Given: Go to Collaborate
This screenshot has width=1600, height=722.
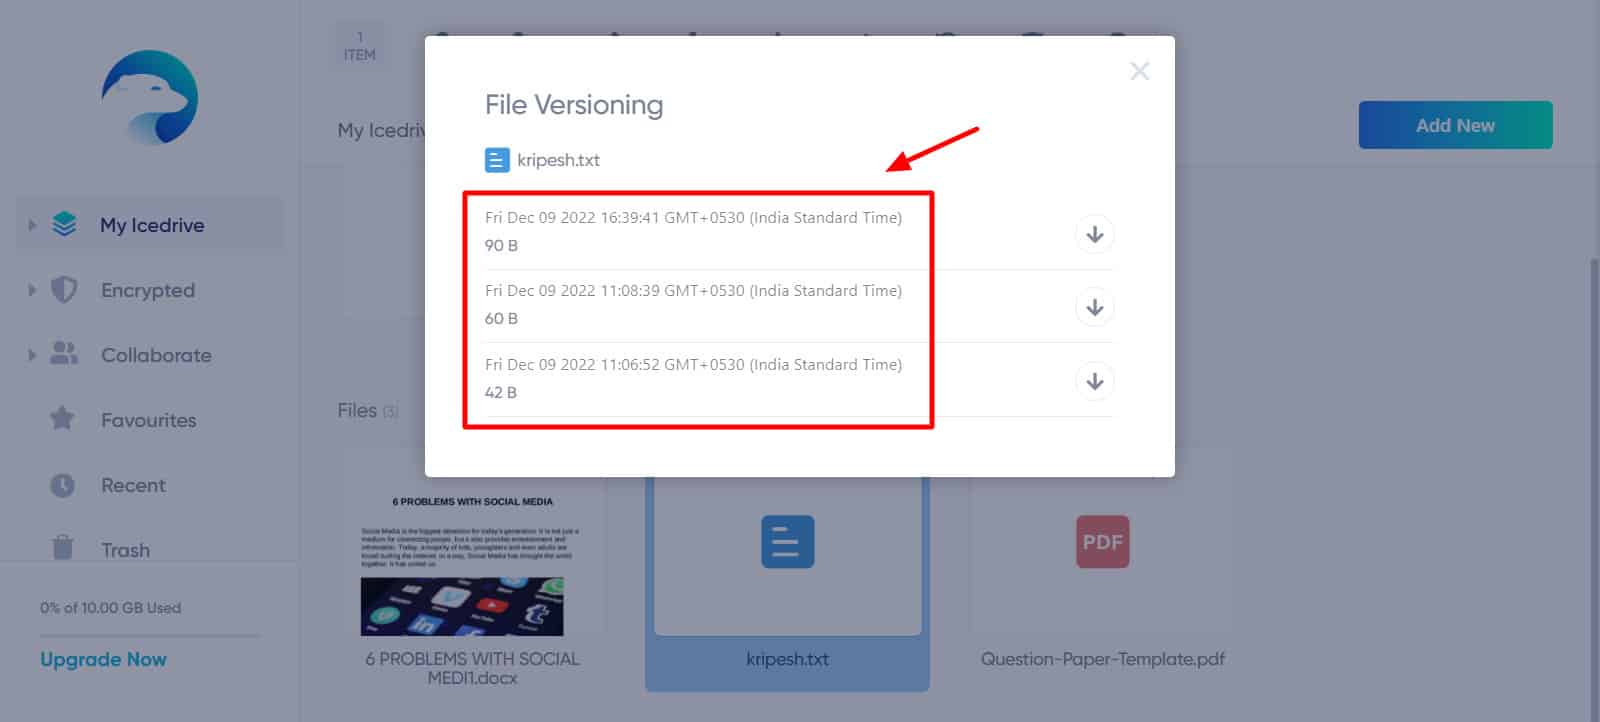Looking at the screenshot, I should (x=156, y=355).
